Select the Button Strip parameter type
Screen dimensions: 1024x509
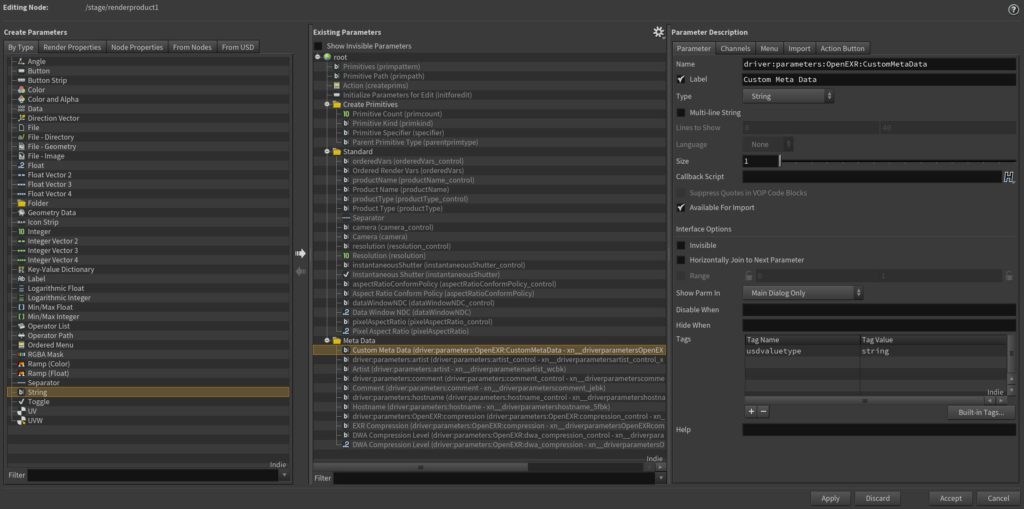click(x=47, y=80)
